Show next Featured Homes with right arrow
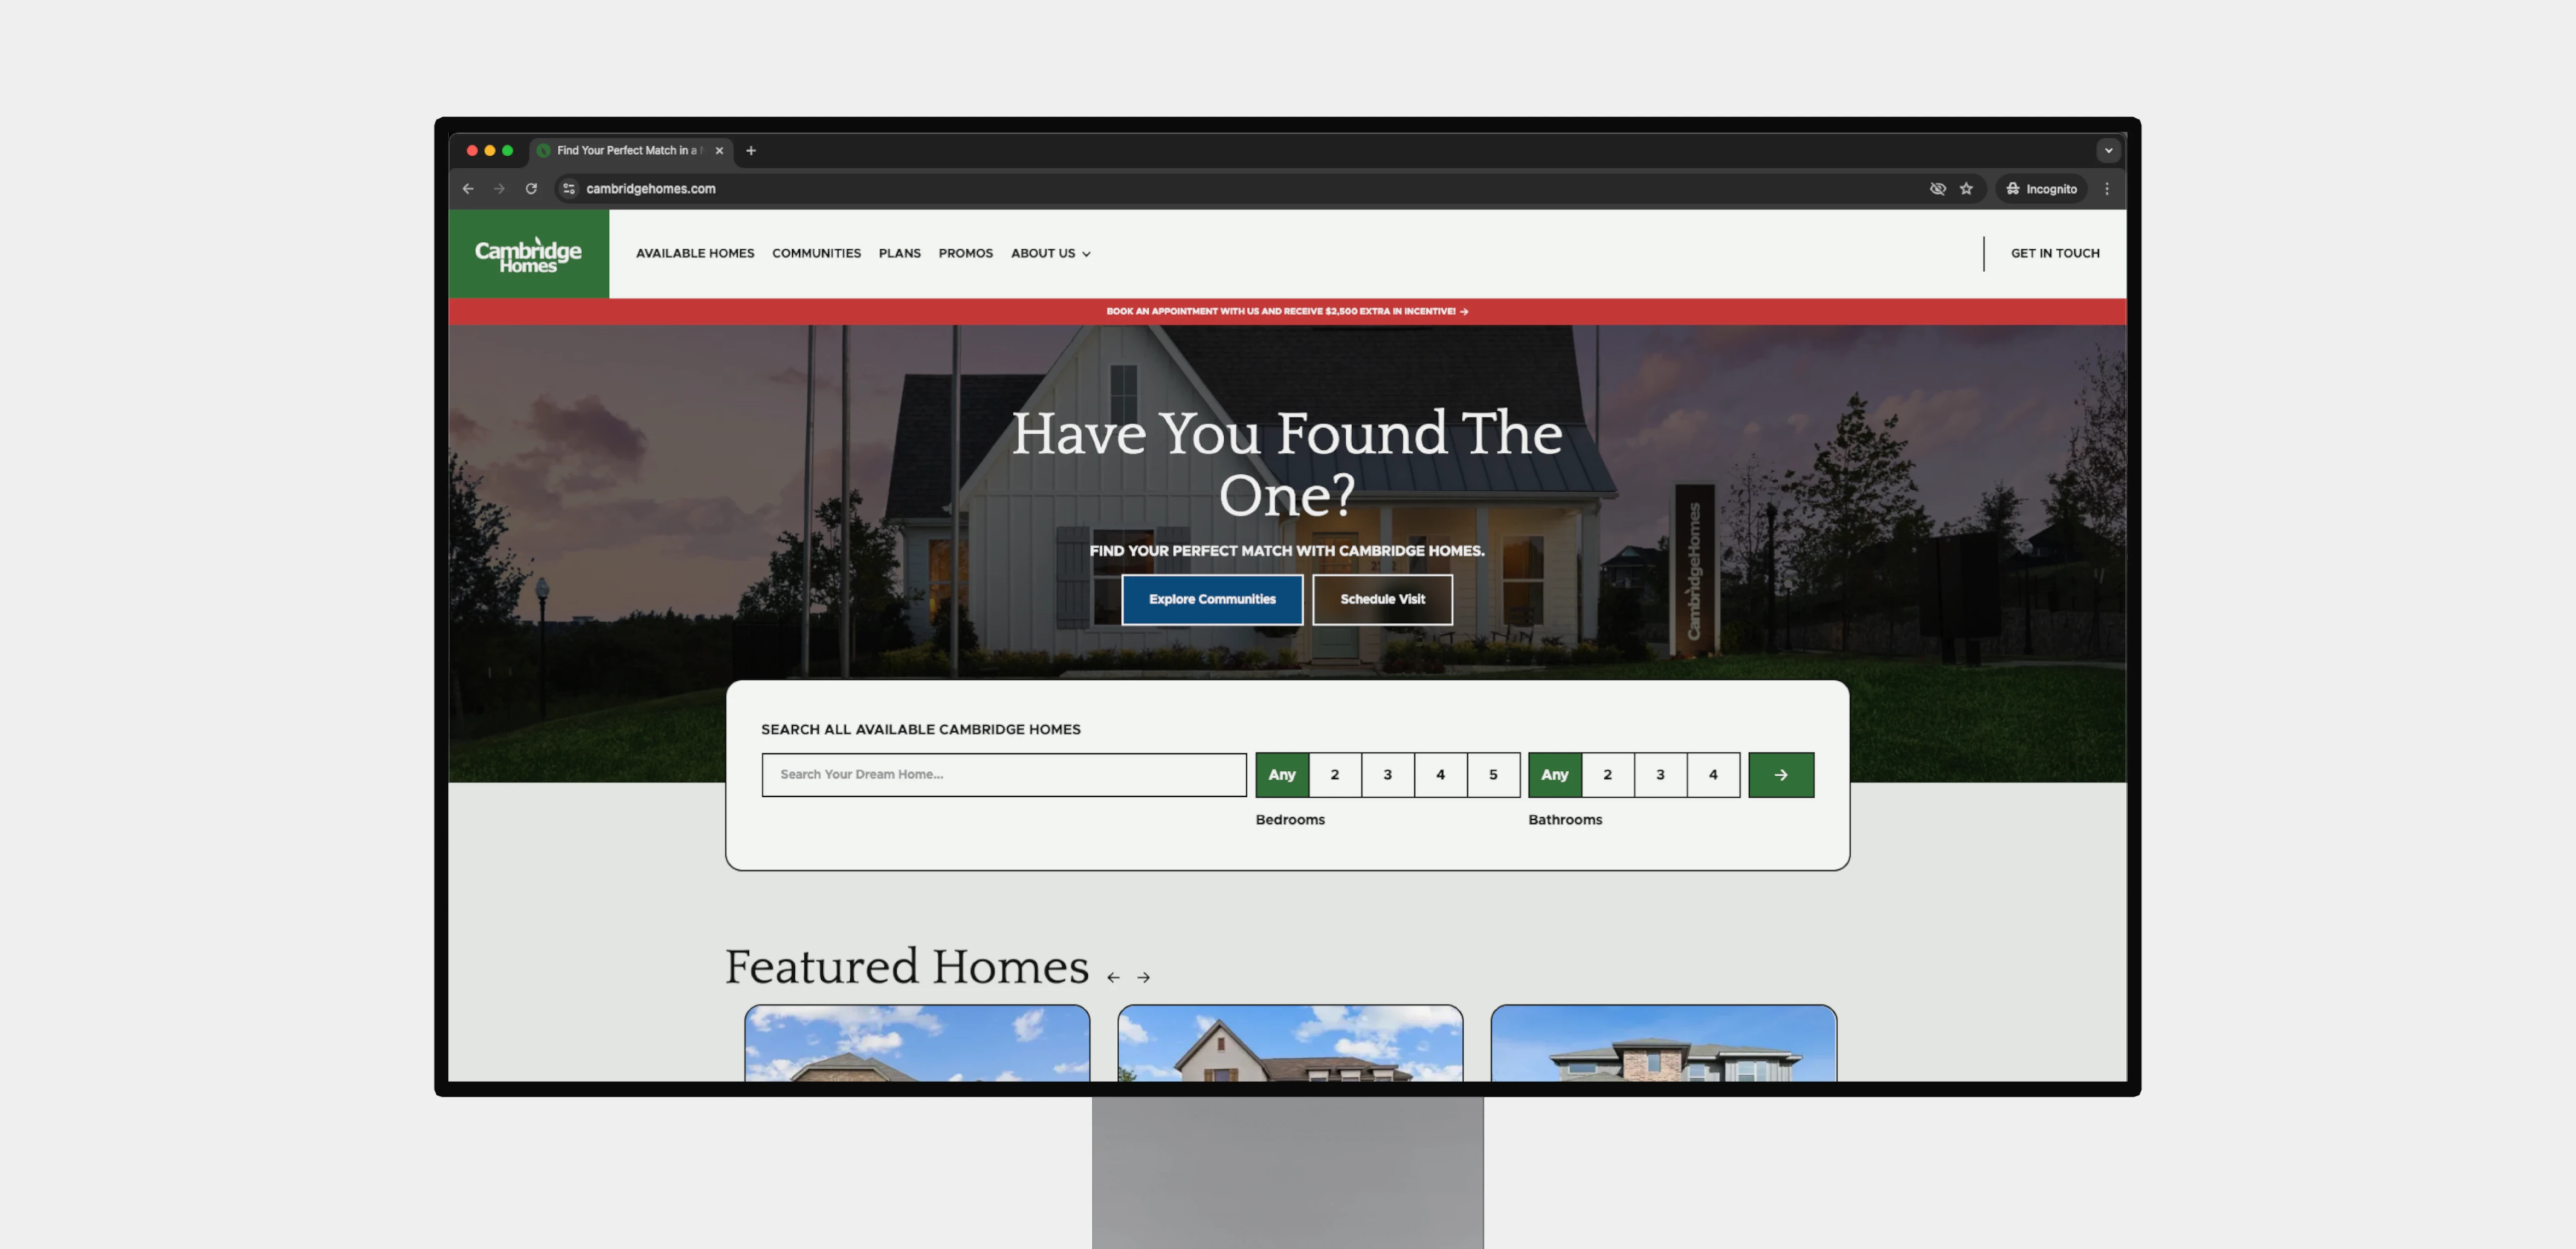 [x=1143, y=977]
